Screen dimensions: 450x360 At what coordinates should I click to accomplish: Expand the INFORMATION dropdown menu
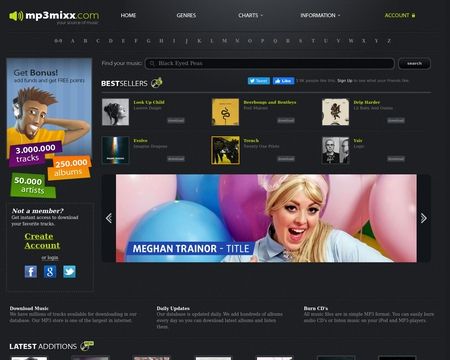[x=320, y=15]
